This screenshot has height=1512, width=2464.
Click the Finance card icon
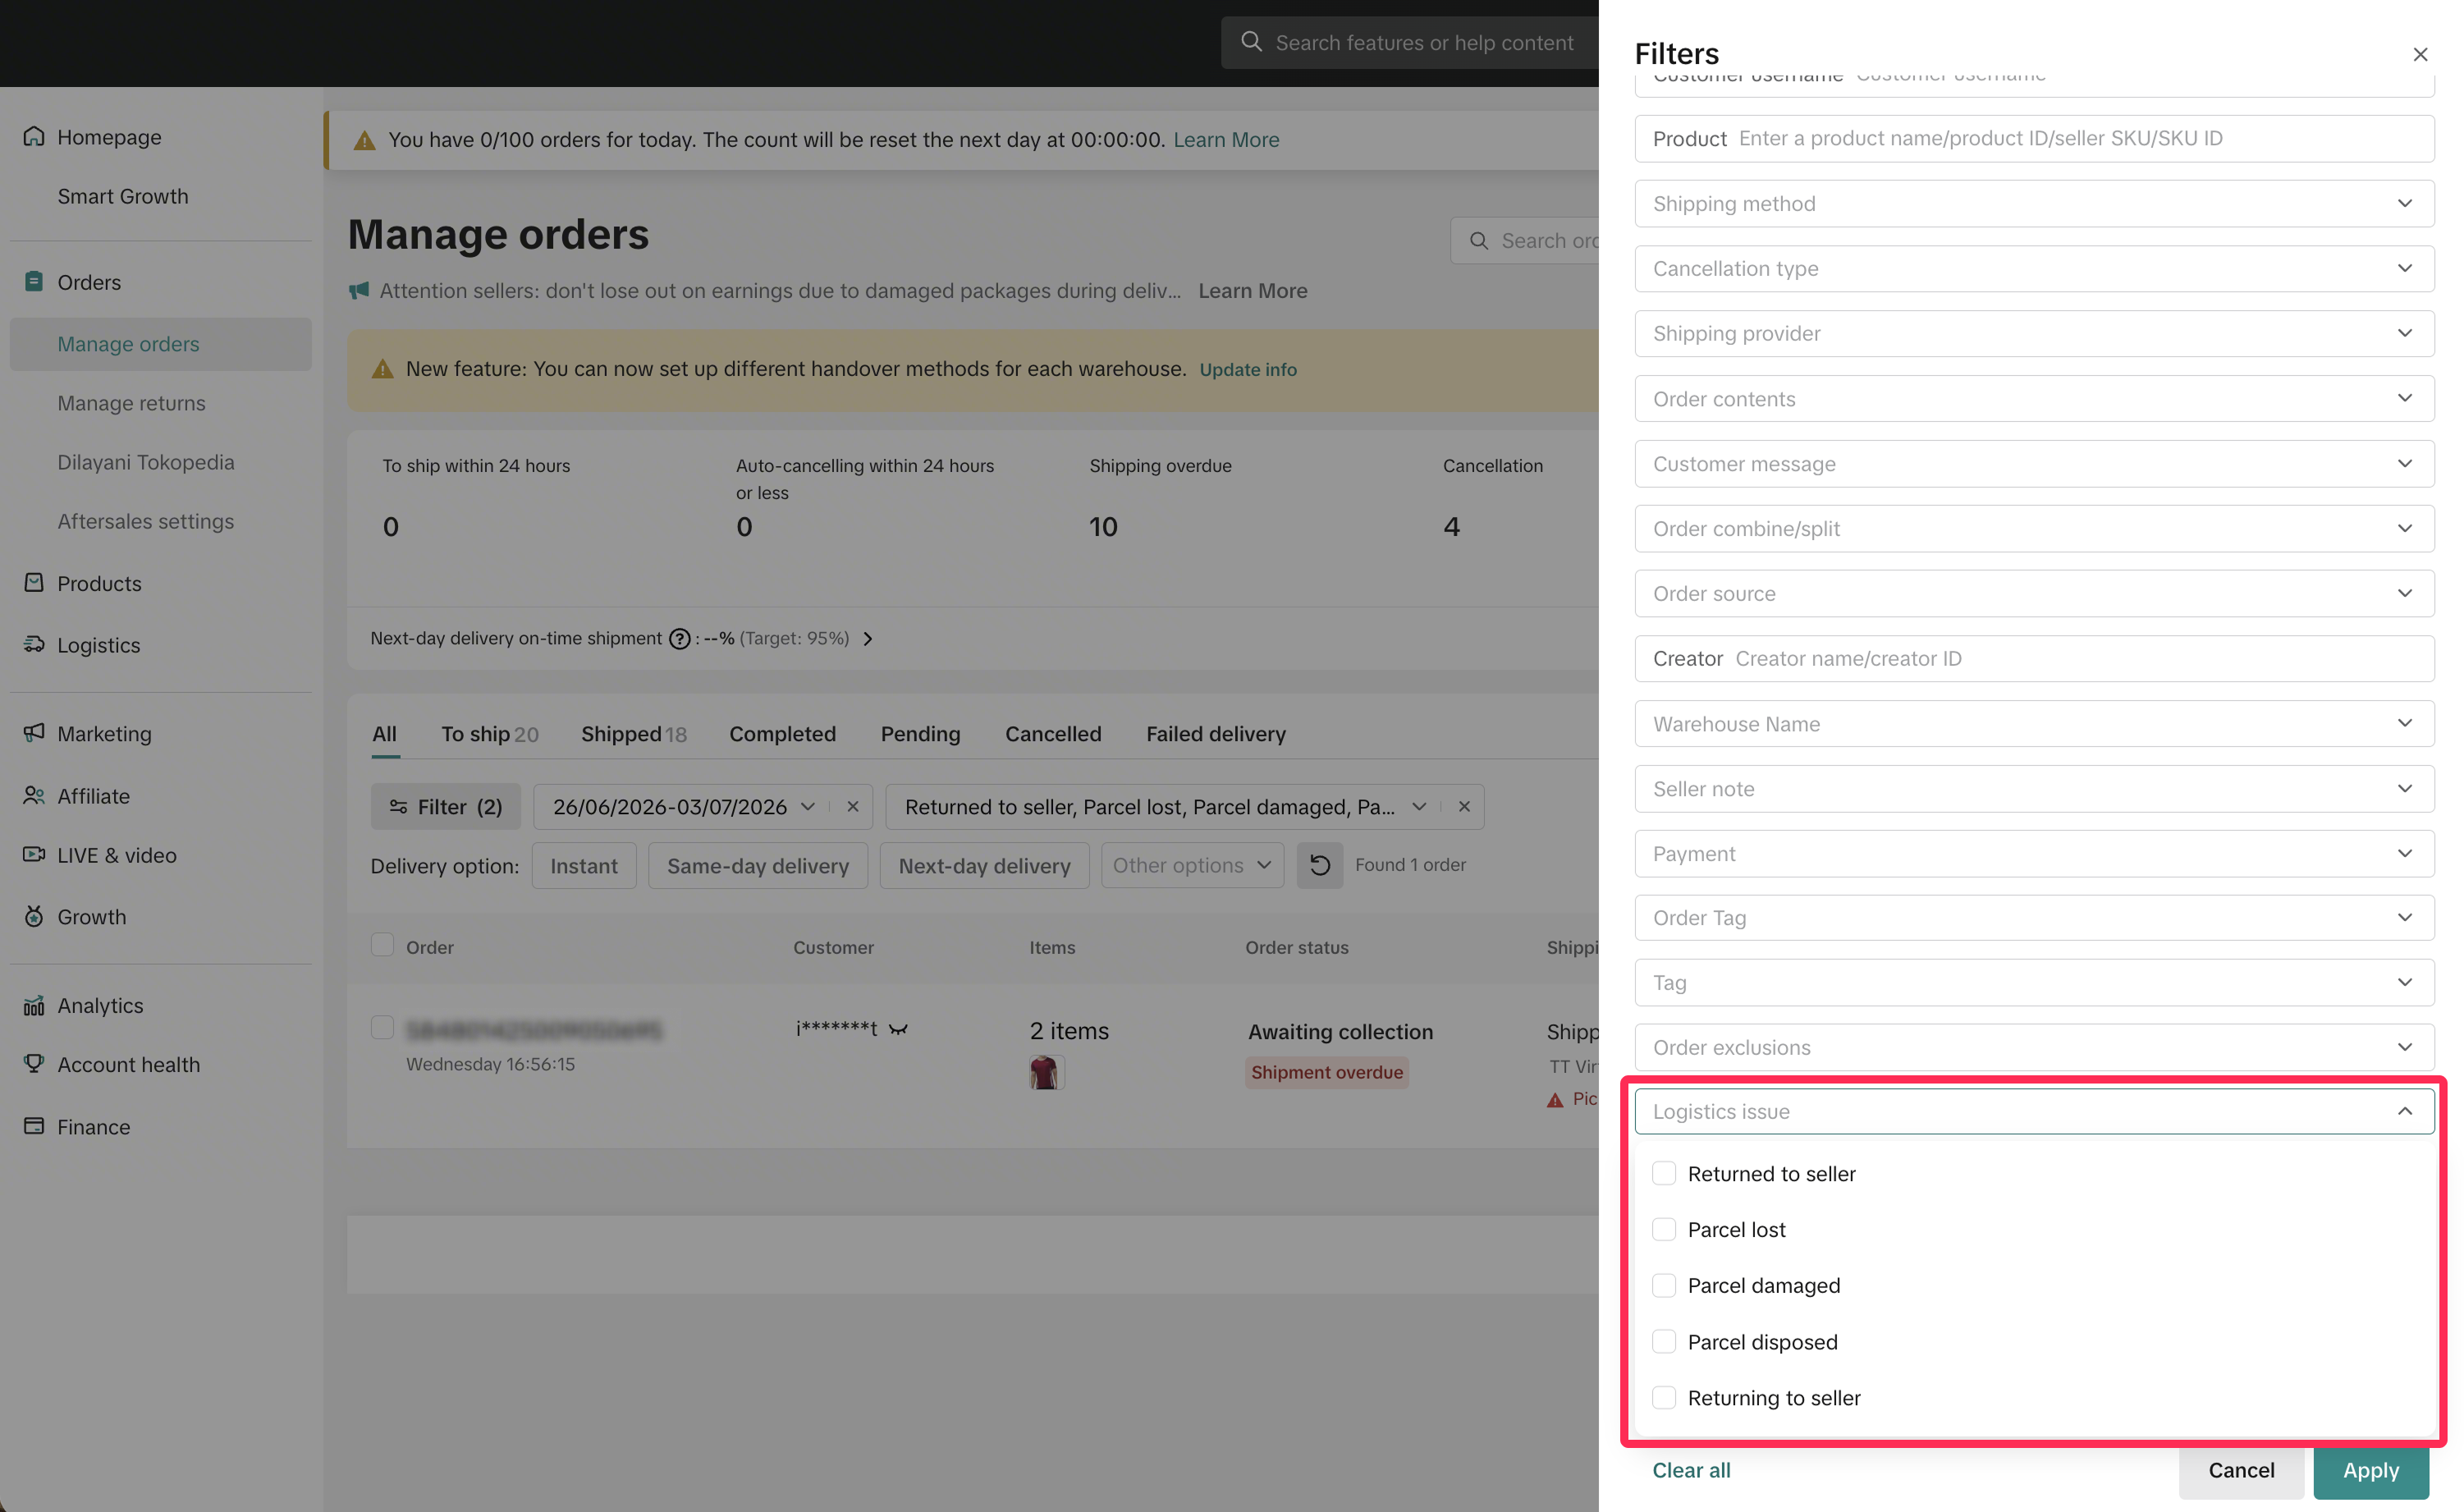click(34, 1126)
